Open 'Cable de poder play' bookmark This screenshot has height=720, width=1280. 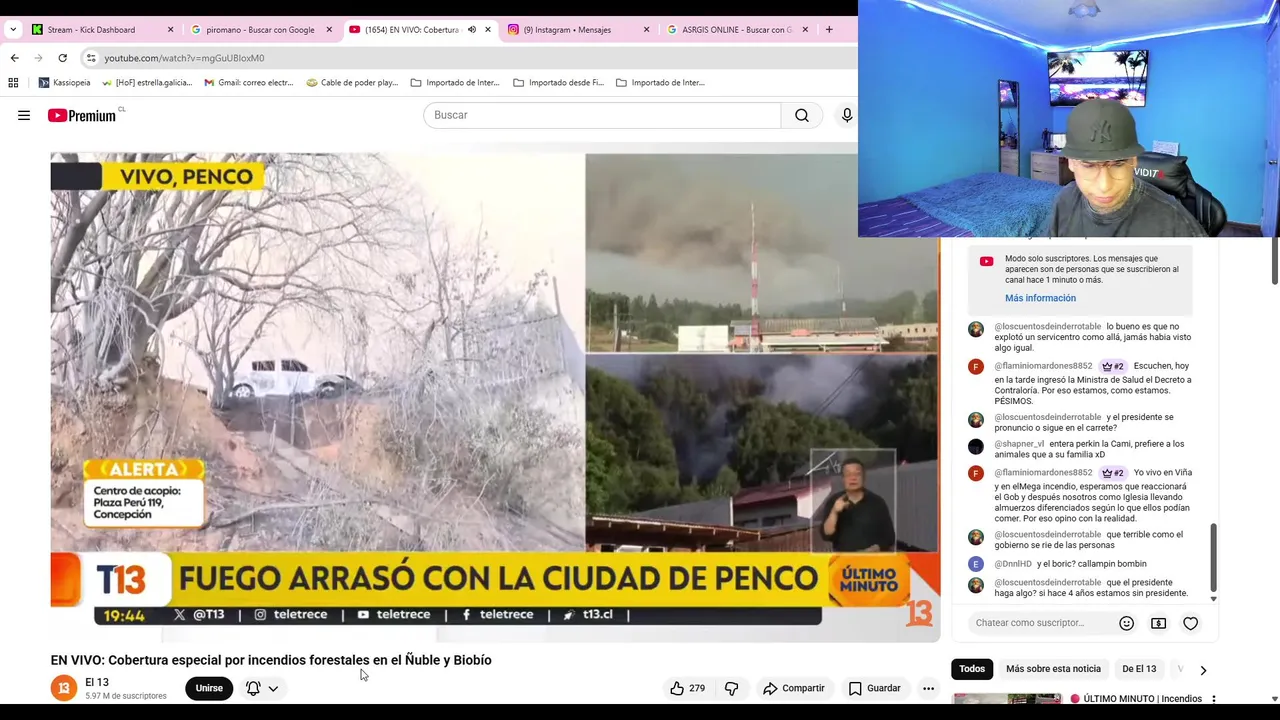pos(353,83)
